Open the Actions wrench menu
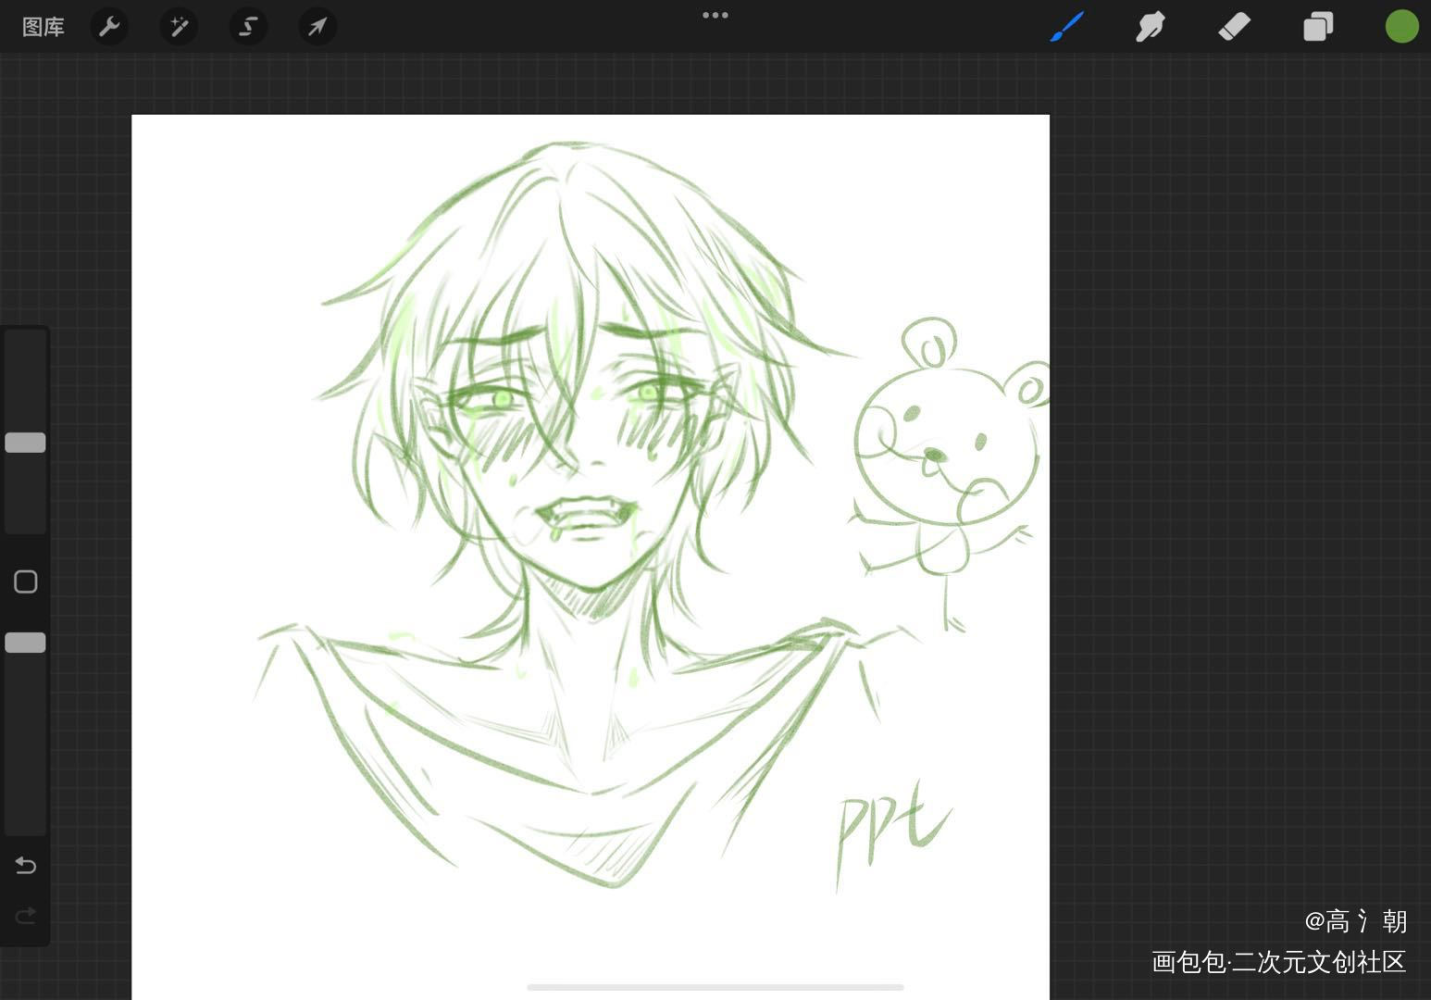Screen dimensions: 1431x1000 click(110, 27)
